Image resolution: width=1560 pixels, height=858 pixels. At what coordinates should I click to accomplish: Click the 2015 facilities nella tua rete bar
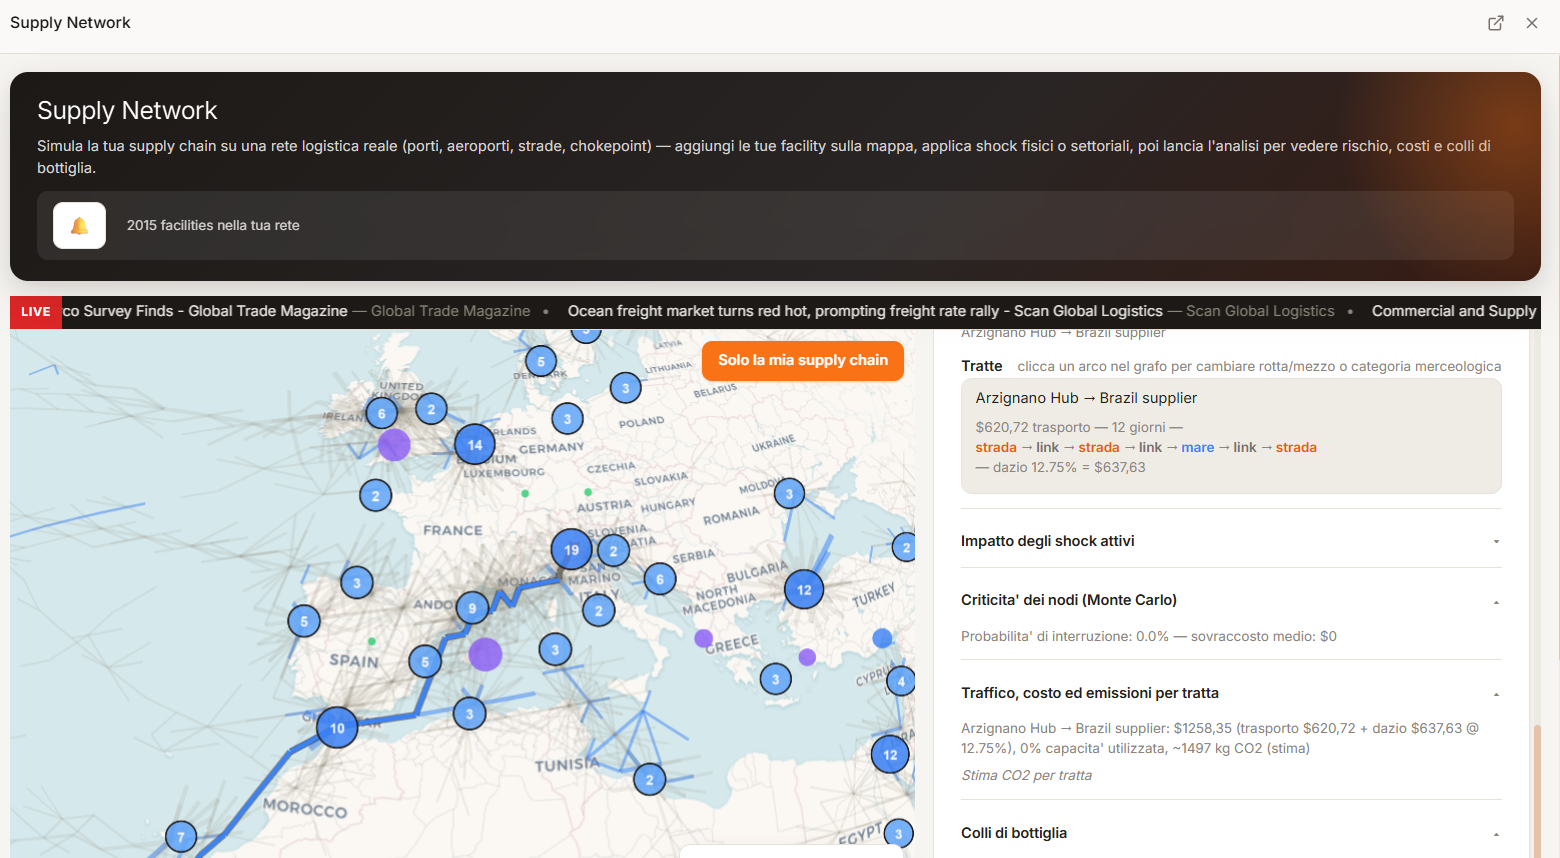[775, 225]
